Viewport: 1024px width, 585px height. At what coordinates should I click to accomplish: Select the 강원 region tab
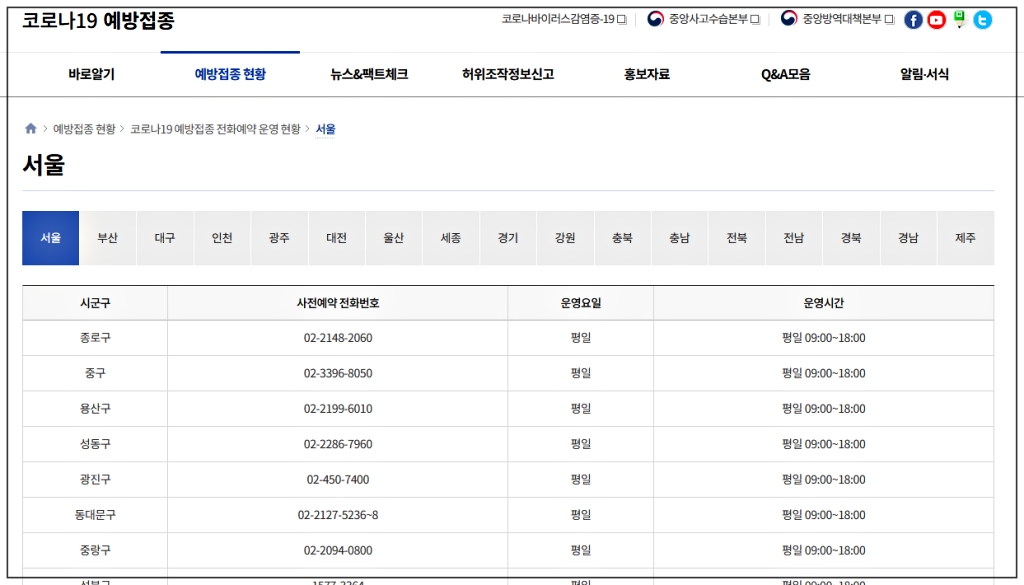coord(565,238)
